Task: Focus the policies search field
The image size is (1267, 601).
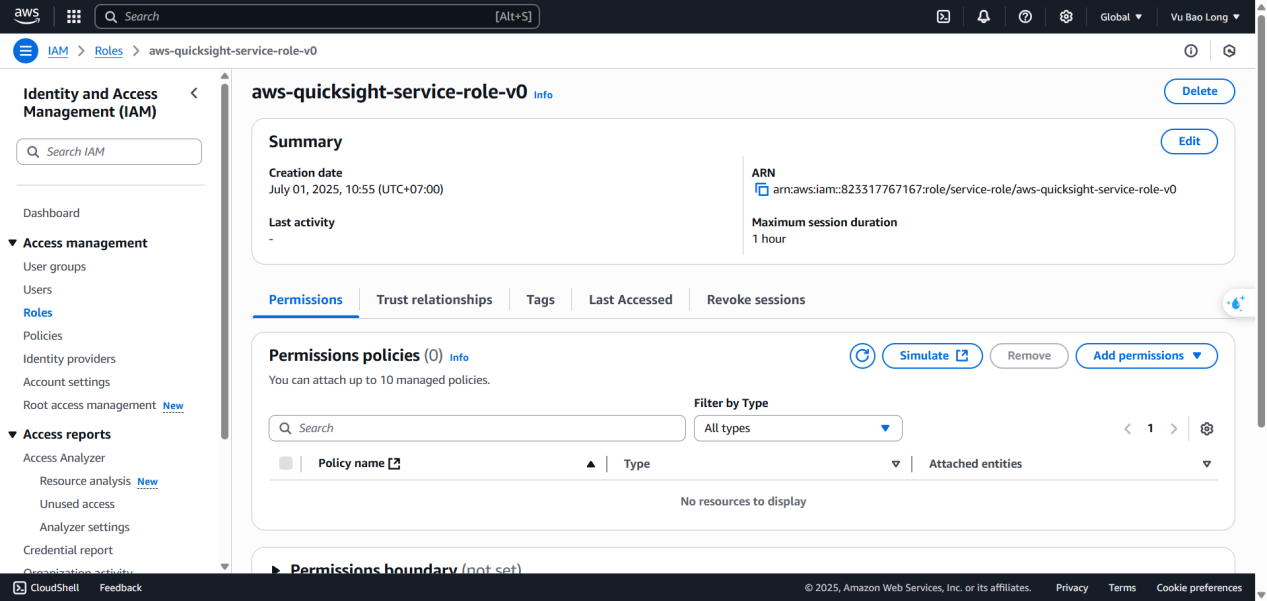Action: [x=477, y=428]
